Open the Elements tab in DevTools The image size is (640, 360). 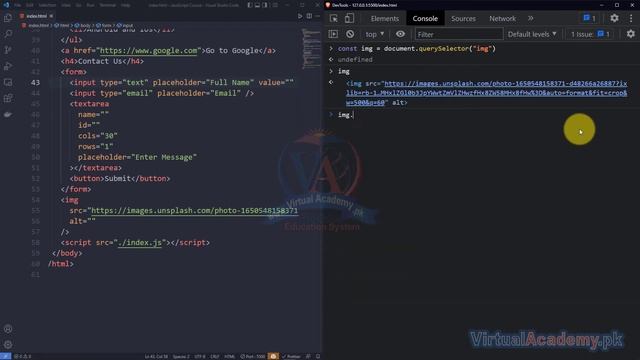click(x=384, y=18)
